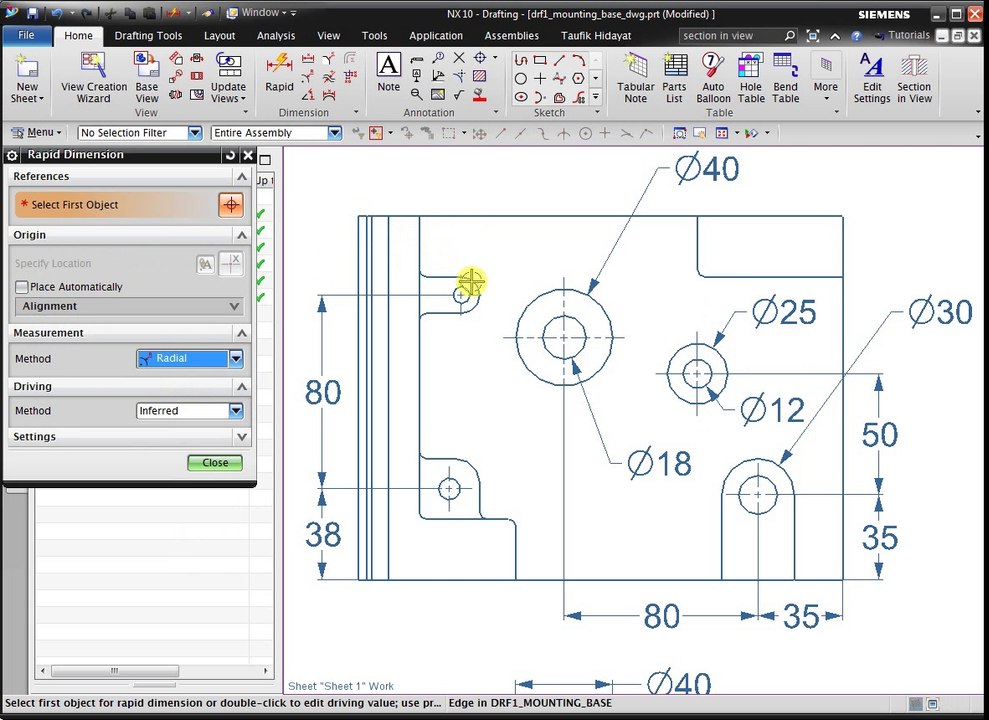Click the Close button in dialog
Image resolution: width=989 pixels, height=720 pixels.
(215, 463)
